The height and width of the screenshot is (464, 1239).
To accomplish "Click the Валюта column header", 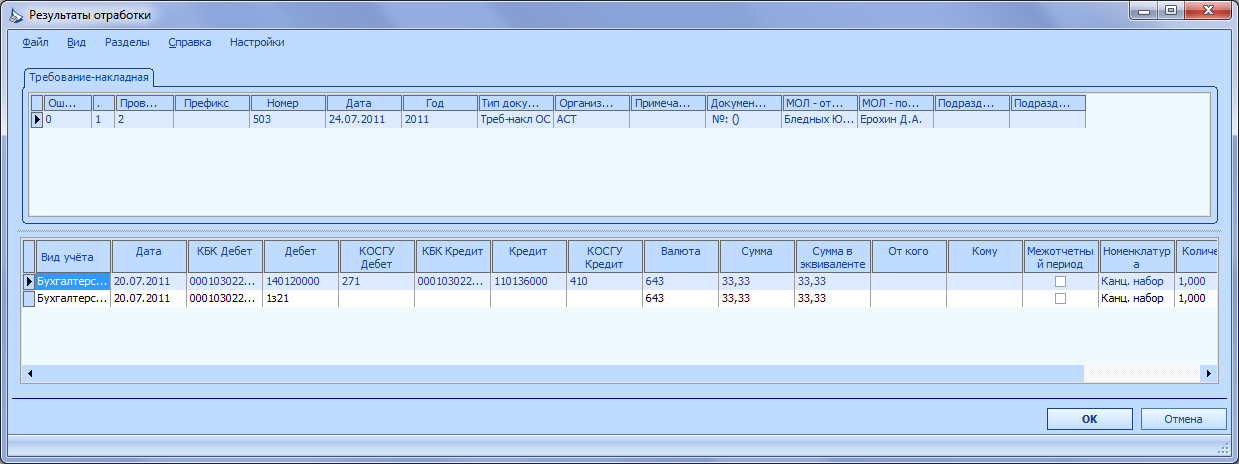I will pos(681,257).
